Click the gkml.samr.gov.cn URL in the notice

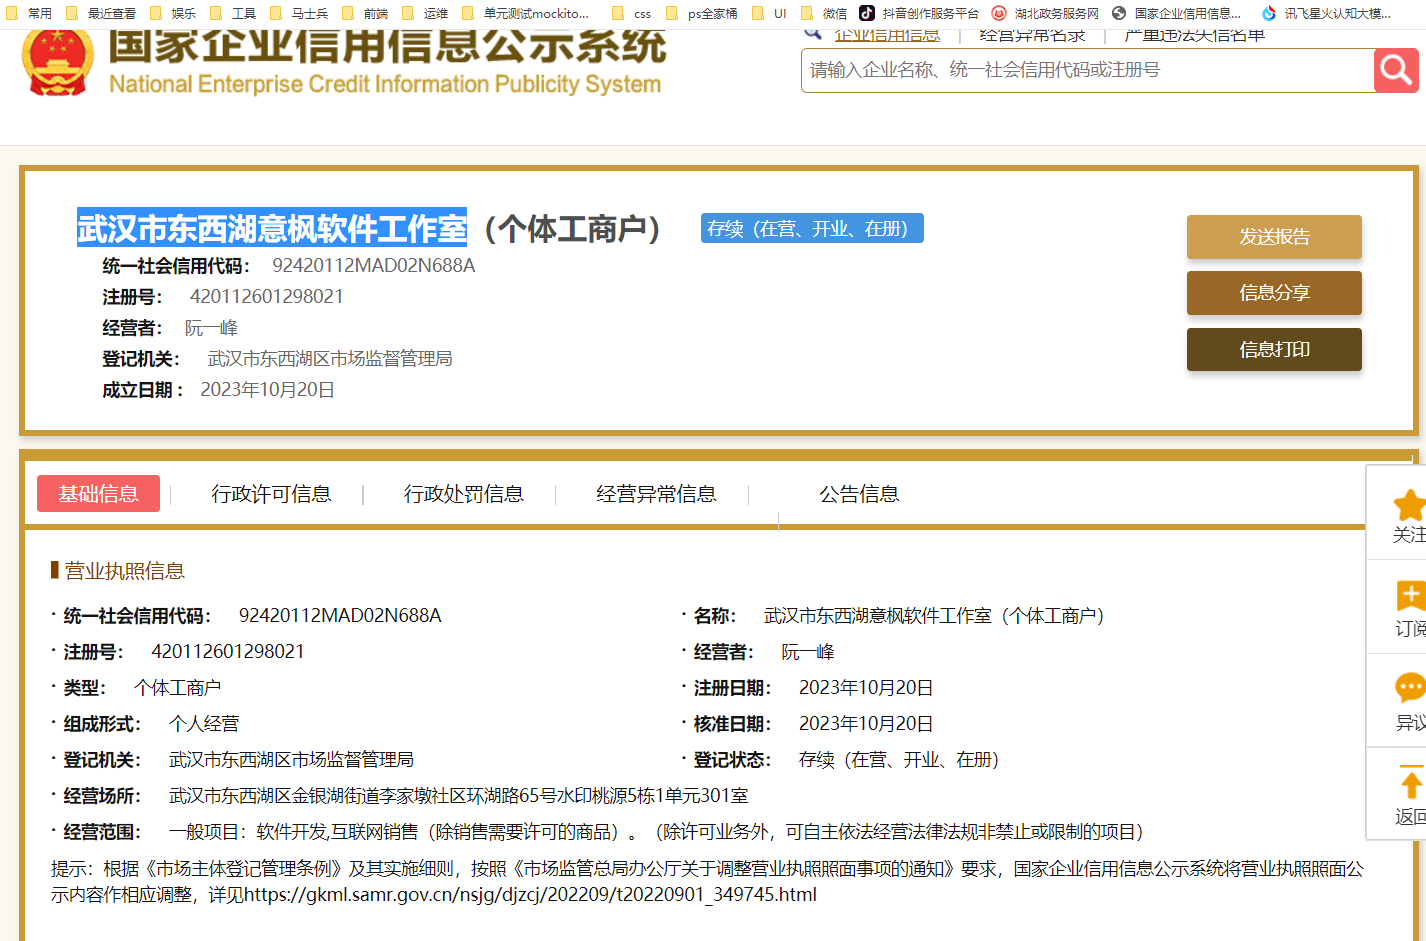(x=530, y=895)
